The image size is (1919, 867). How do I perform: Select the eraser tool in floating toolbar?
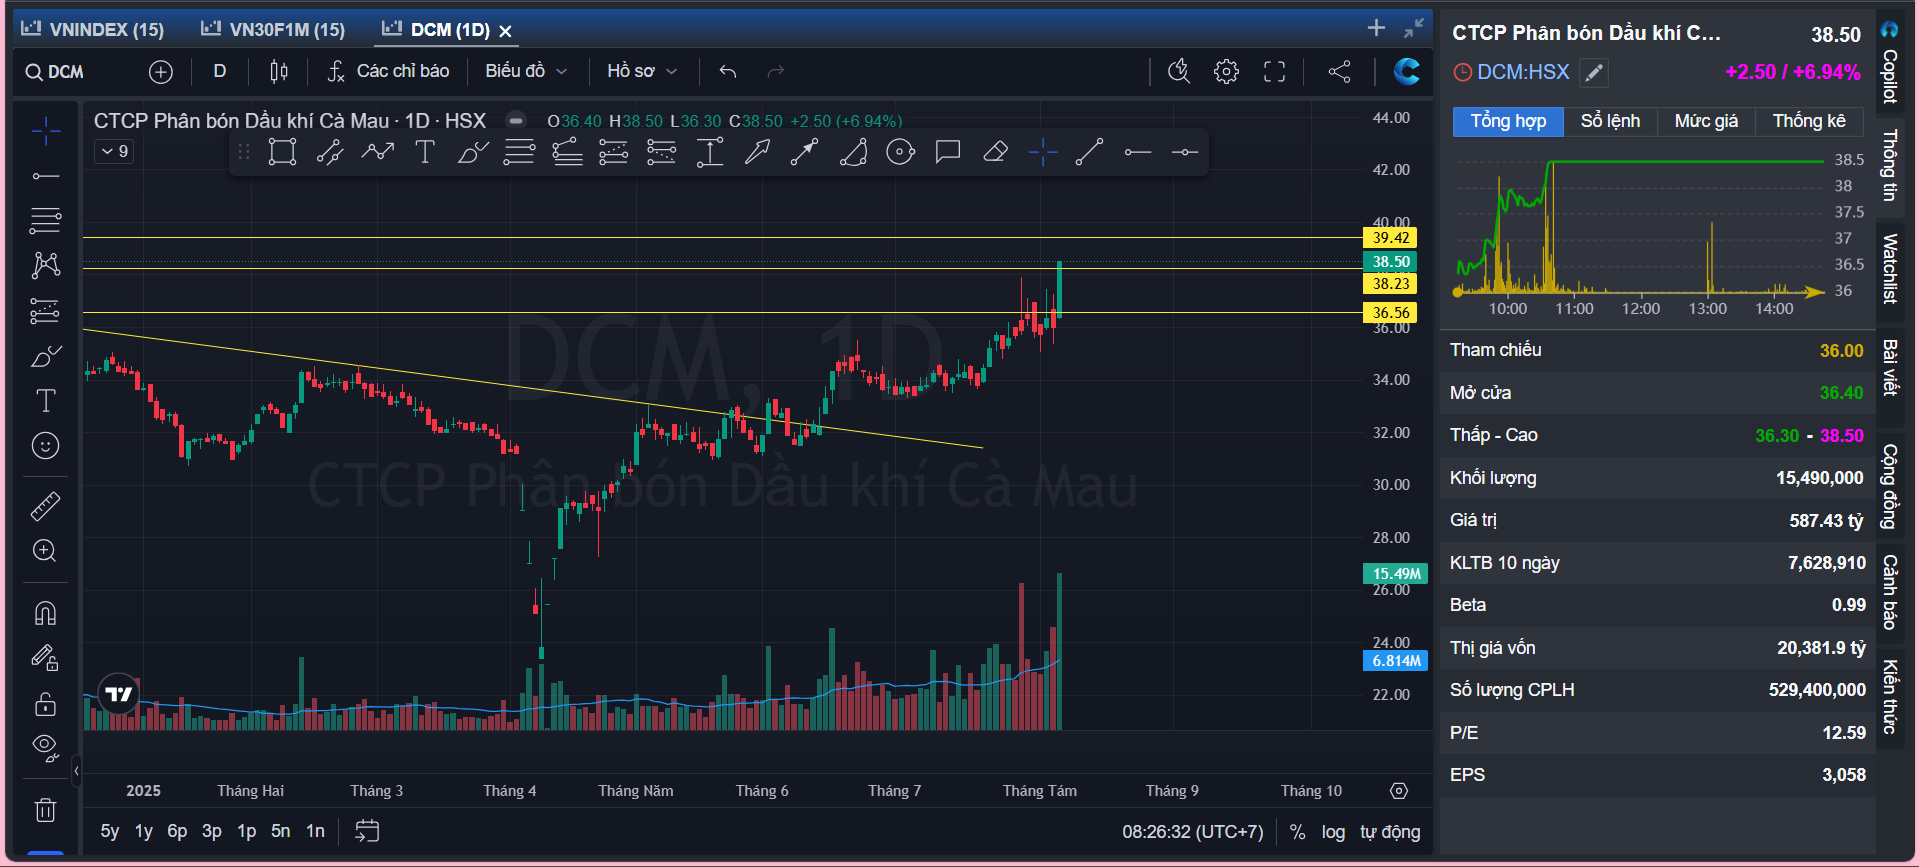(995, 152)
